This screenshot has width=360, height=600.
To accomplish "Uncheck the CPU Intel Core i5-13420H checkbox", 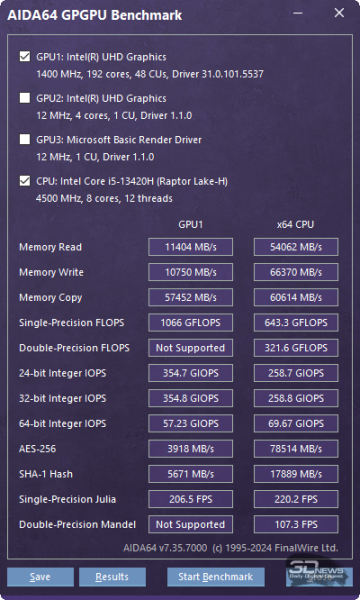I will click(25, 181).
